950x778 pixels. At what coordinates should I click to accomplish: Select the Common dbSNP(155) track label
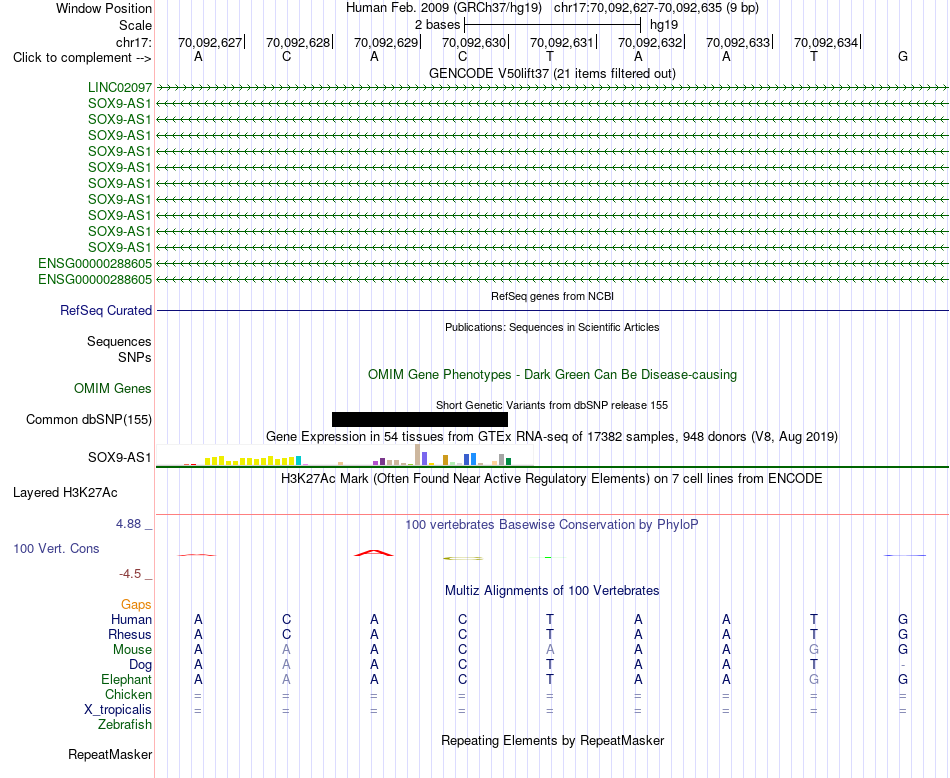coord(88,419)
